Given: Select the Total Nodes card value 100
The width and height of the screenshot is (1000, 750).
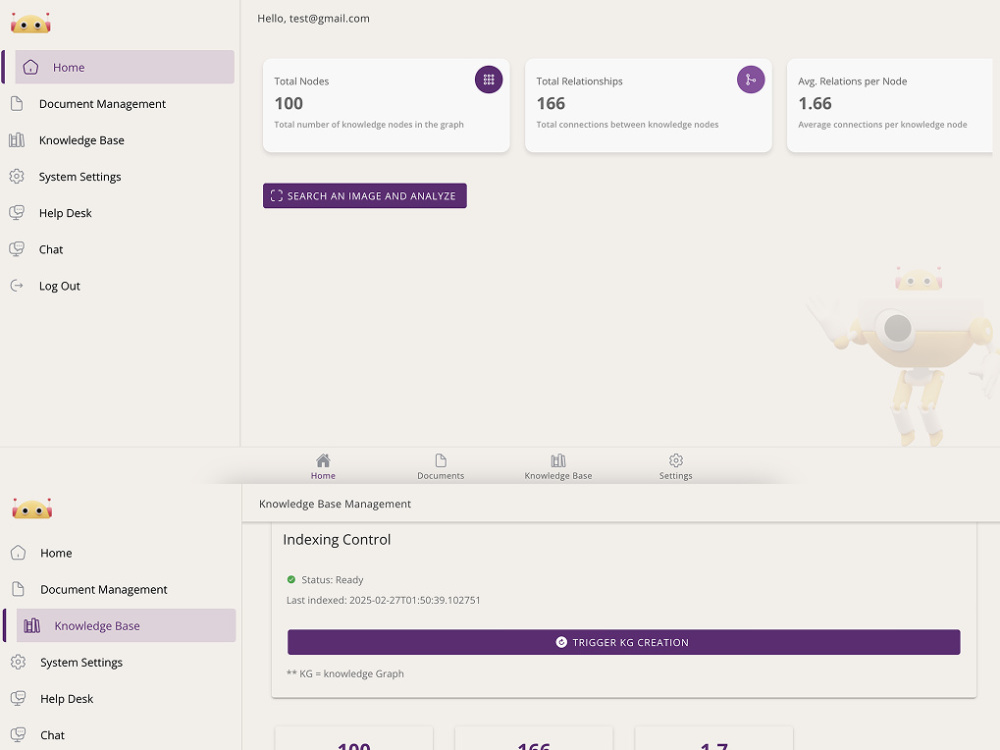Looking at the screenshot, I should click(288, 103).
